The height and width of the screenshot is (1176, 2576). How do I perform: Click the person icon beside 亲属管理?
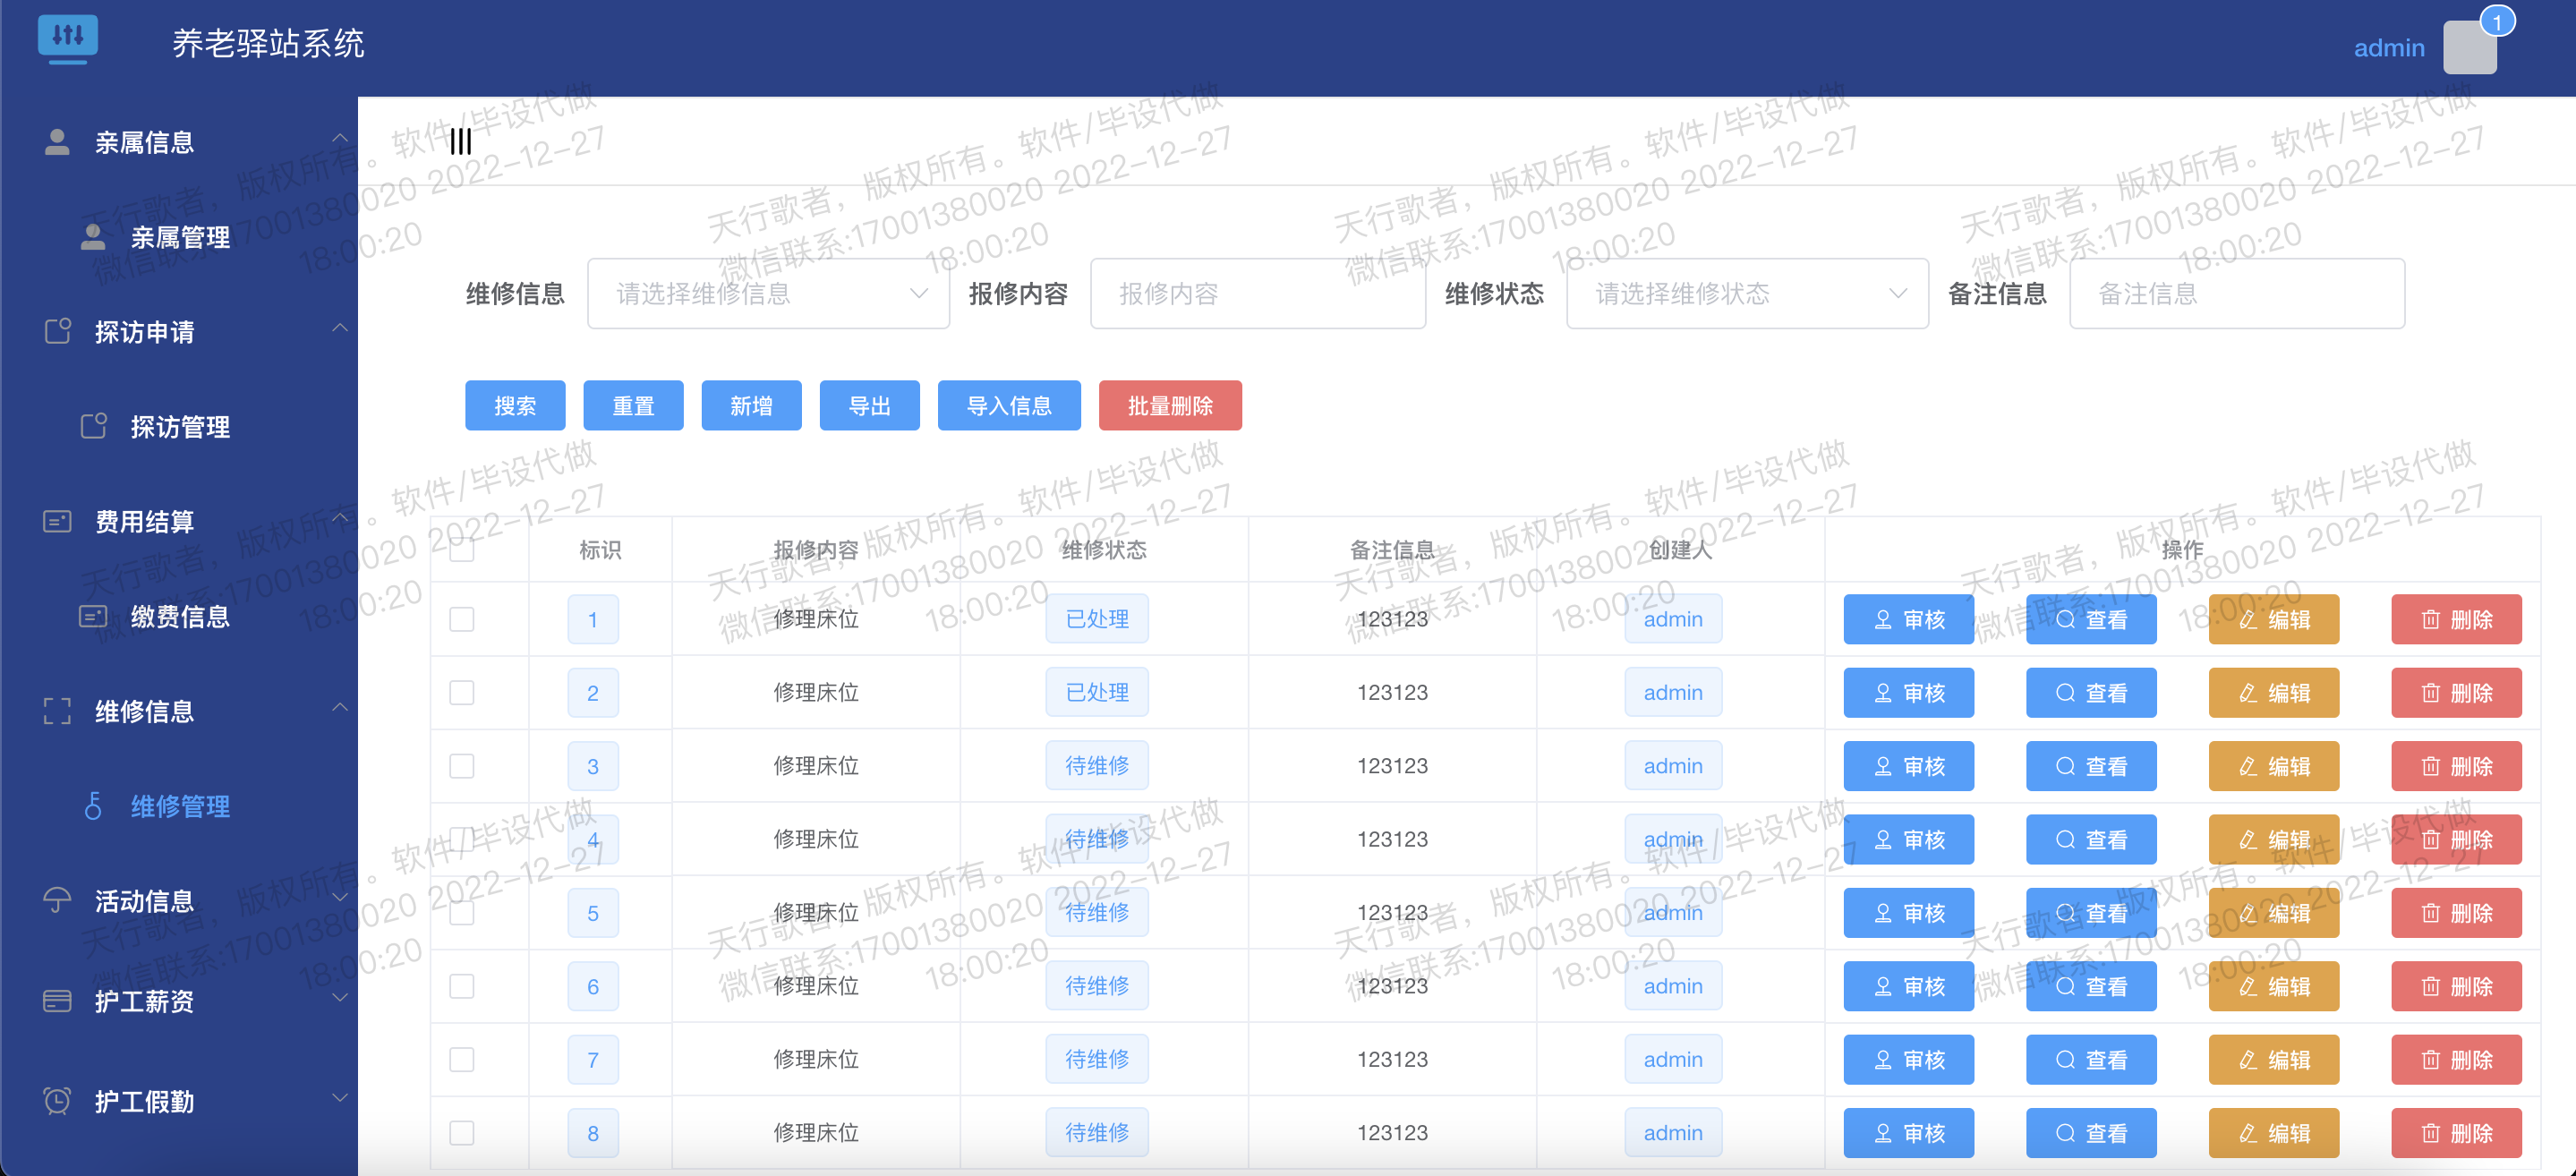[93, 237]
